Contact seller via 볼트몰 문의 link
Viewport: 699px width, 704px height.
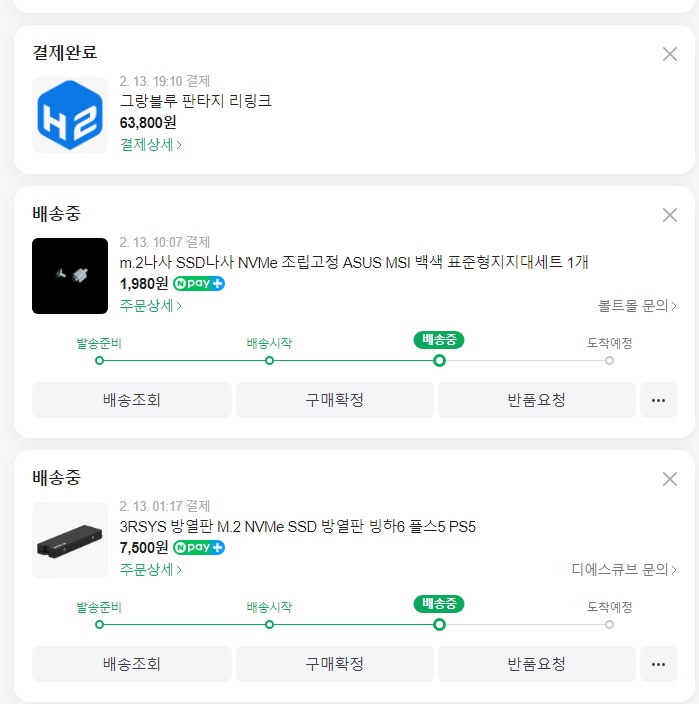tap(637, 306)
